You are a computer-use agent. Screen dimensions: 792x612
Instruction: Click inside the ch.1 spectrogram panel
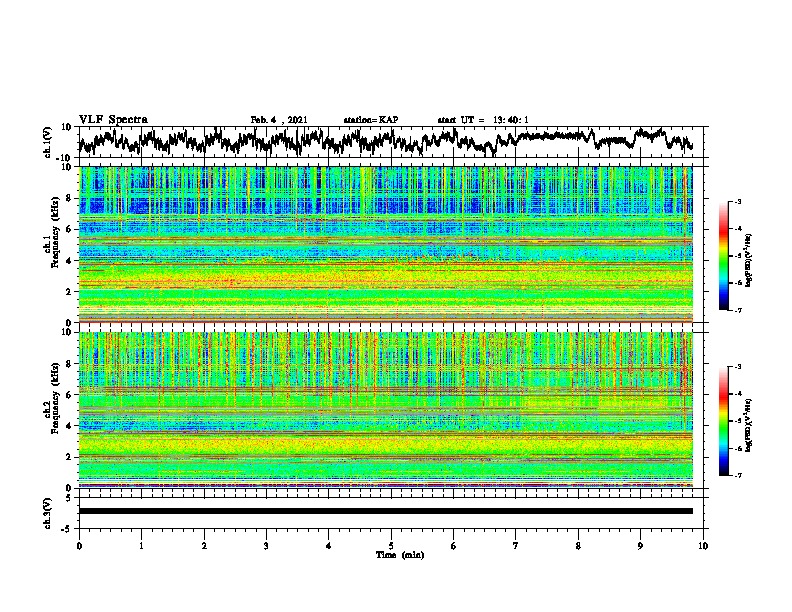(x=386, y=244)
